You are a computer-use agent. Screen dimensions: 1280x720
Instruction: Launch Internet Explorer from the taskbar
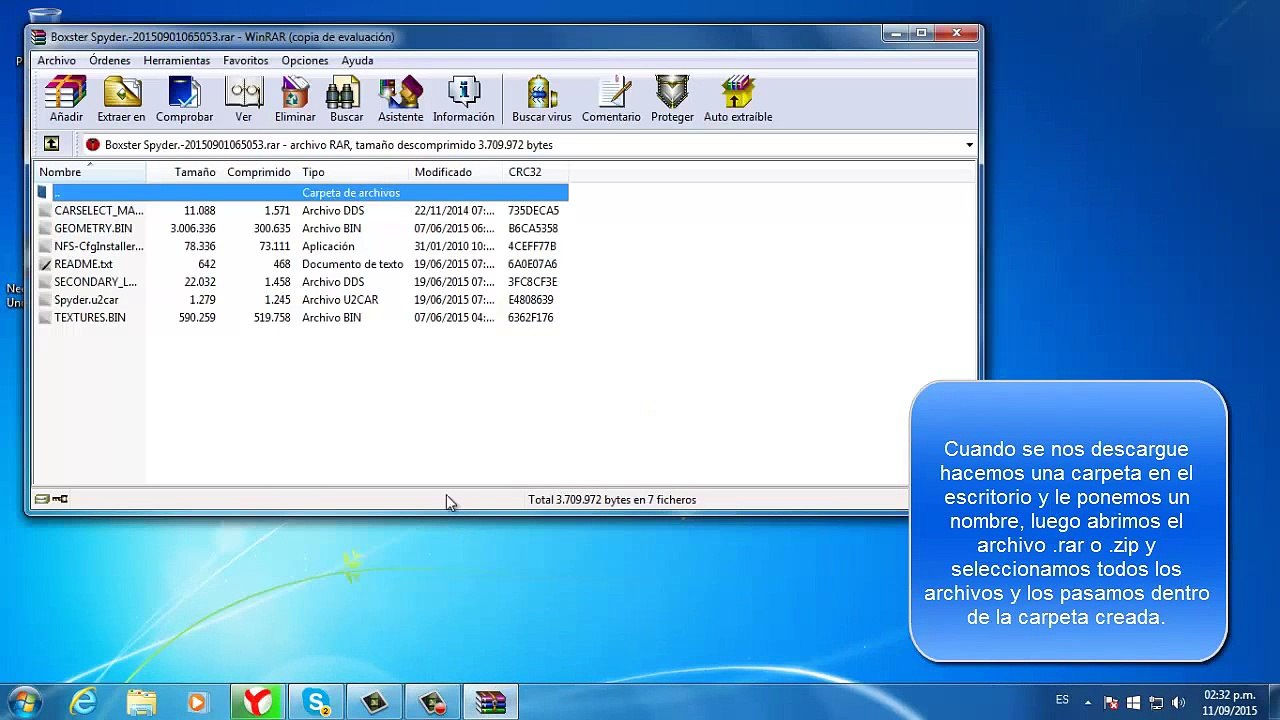click(x=83, y=703)
